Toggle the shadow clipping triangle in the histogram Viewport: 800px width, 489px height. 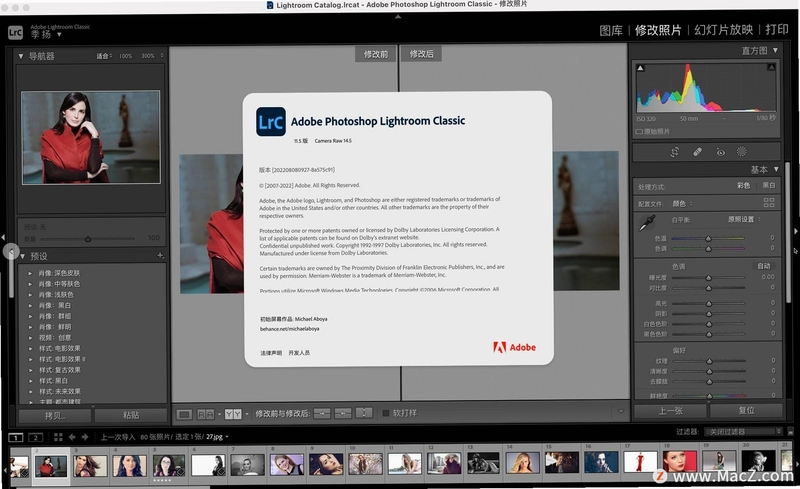pos(640,67)
